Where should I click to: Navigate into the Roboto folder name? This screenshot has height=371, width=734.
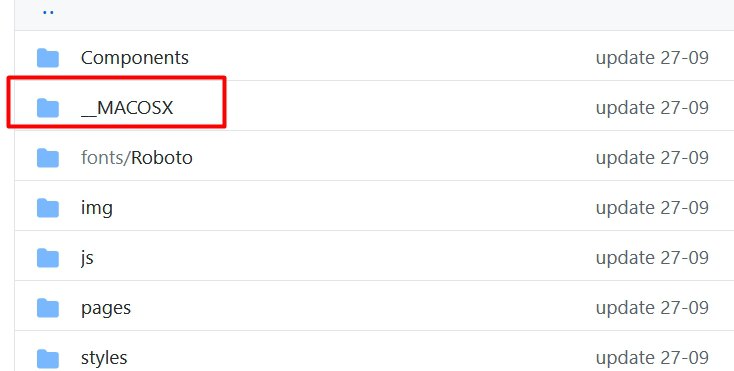pyautogui.click(x=162, y=158)
